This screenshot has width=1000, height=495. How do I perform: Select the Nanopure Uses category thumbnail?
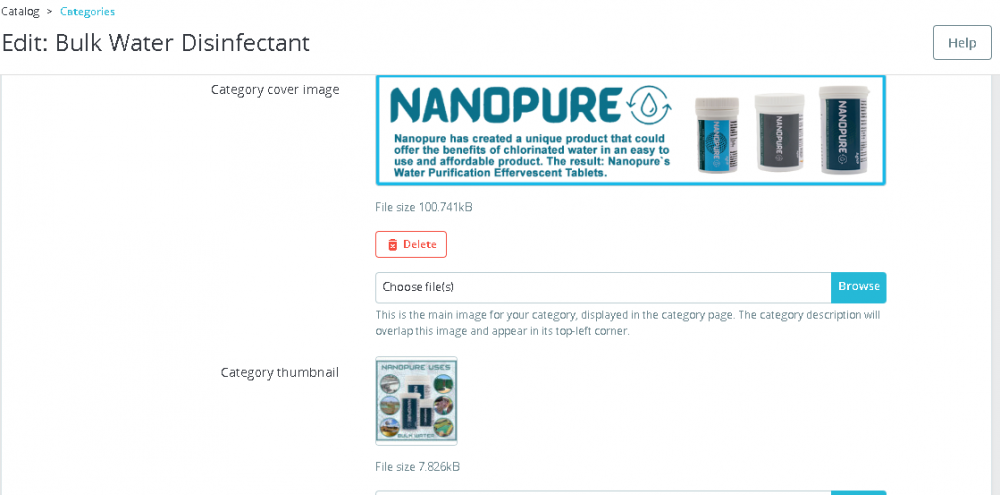point(416,401)
